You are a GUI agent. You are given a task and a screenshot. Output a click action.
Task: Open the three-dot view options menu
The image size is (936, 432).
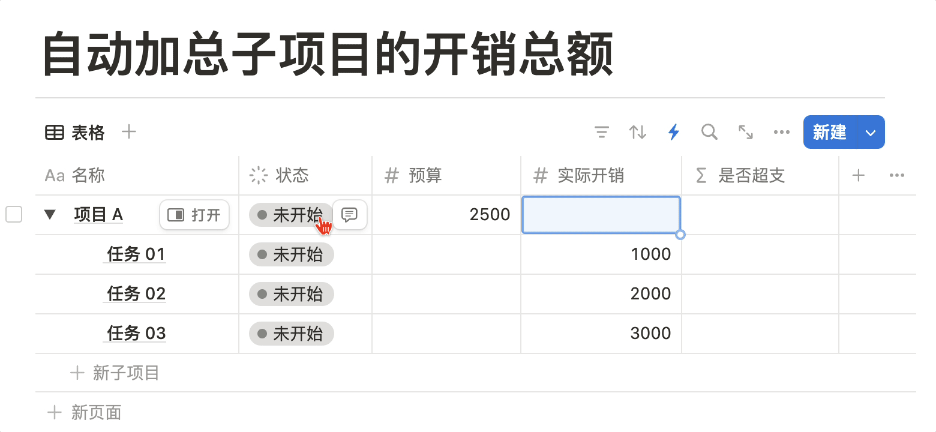pyautogui.click(x=782, y=132)
